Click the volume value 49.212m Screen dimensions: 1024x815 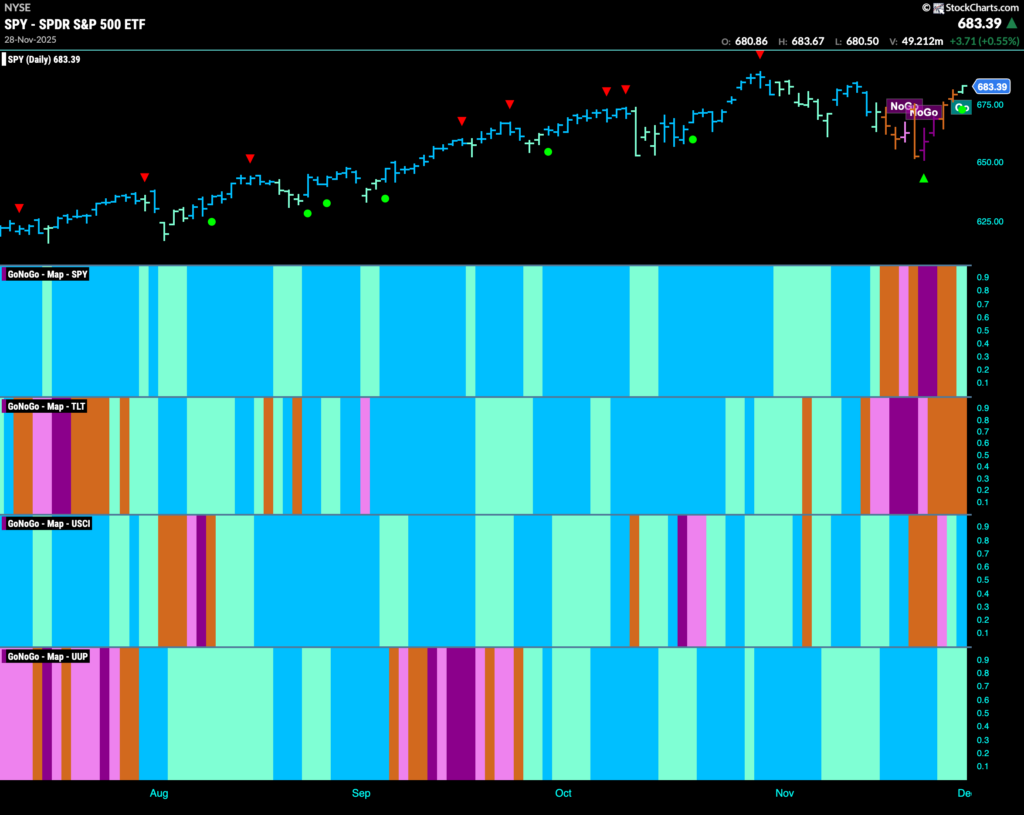point(922,41)
